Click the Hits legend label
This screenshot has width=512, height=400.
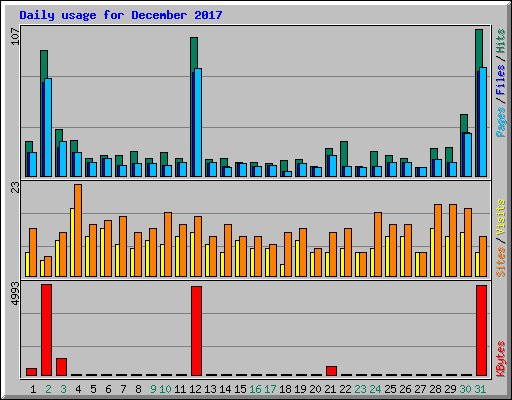(500, 41)
